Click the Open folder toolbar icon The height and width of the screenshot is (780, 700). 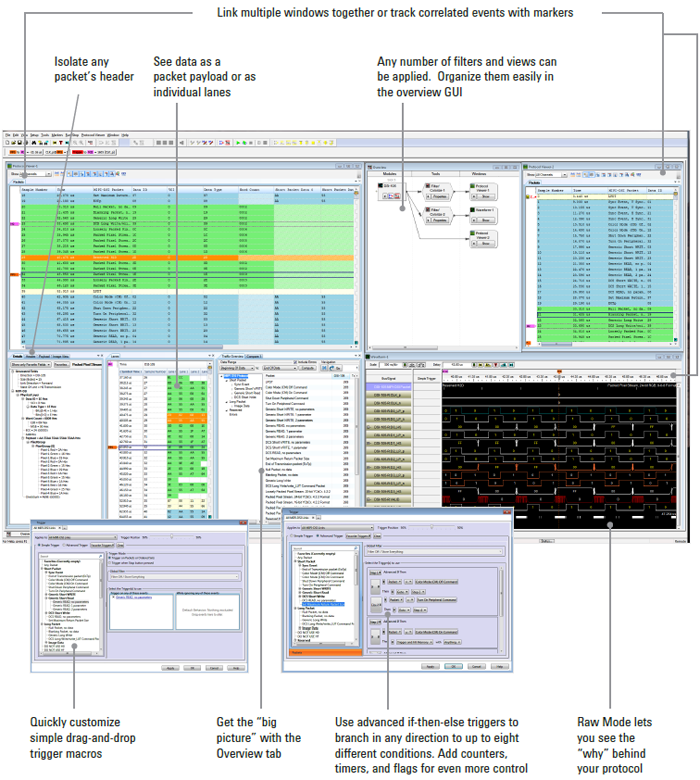[13, 143]
